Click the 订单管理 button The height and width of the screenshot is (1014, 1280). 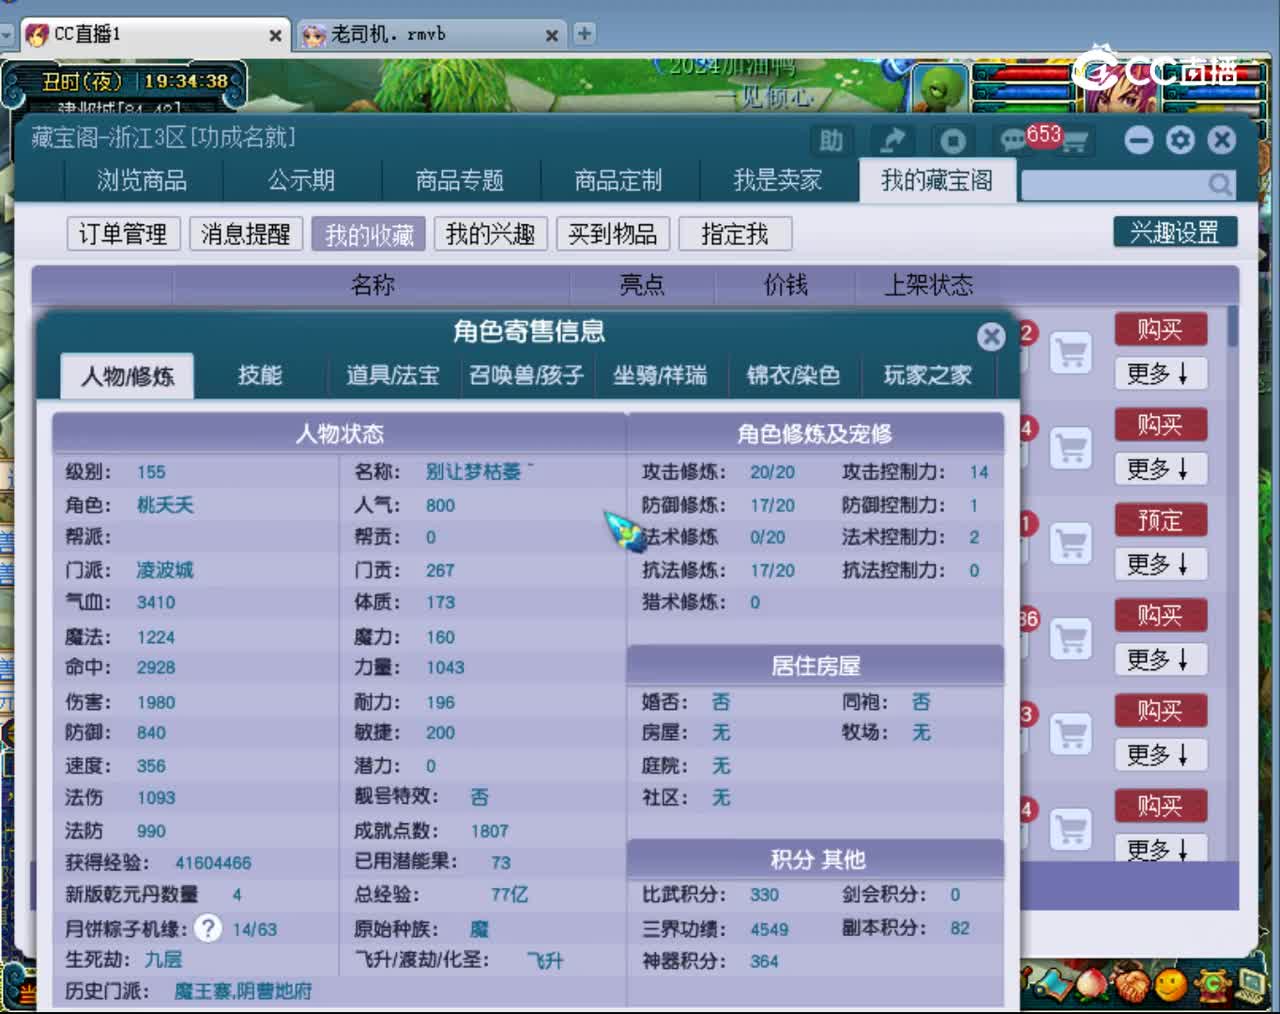pyautogui.click(x=123, y=234)
